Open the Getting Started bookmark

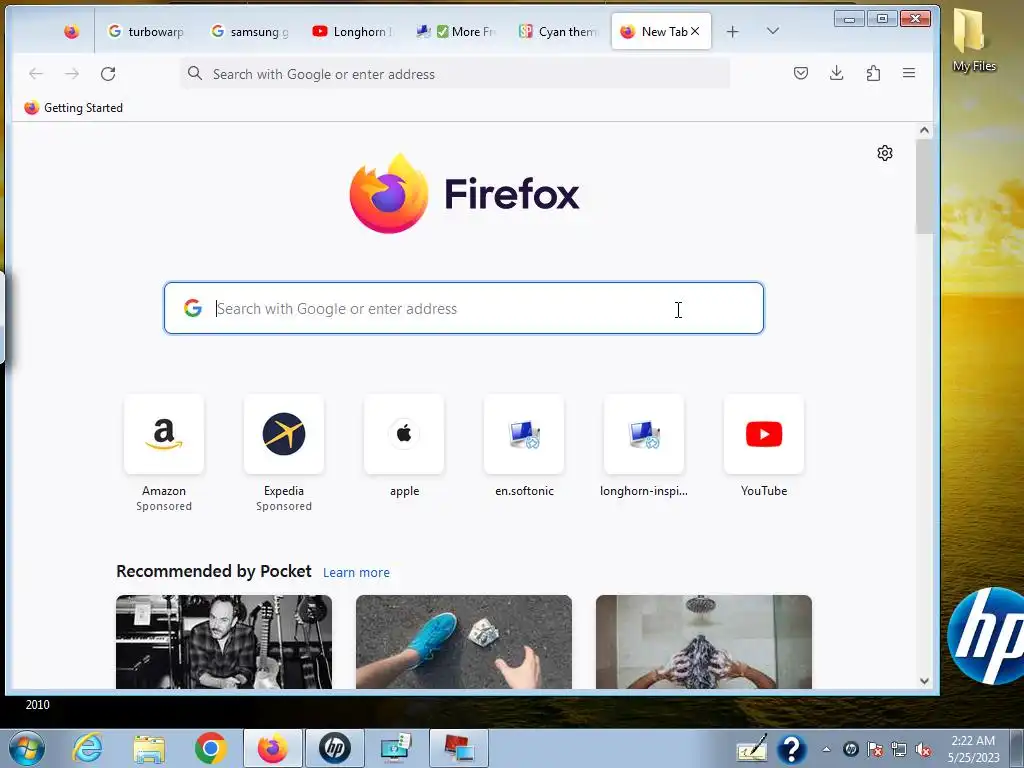point(73,108)
